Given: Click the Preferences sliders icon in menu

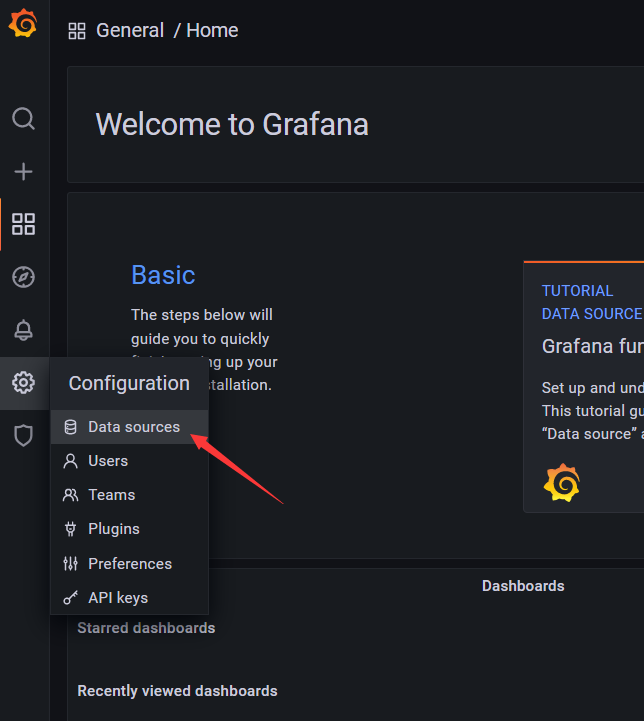Looking at the screenshot, I should tap(70, 564).
